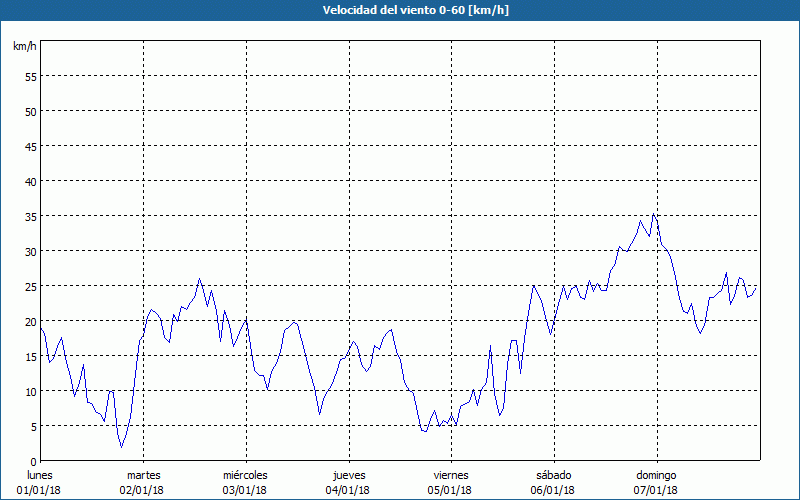The height and width of the screenshot is (500, 800).
Task: Select the 'miércoles' day label
Action: 245,474
